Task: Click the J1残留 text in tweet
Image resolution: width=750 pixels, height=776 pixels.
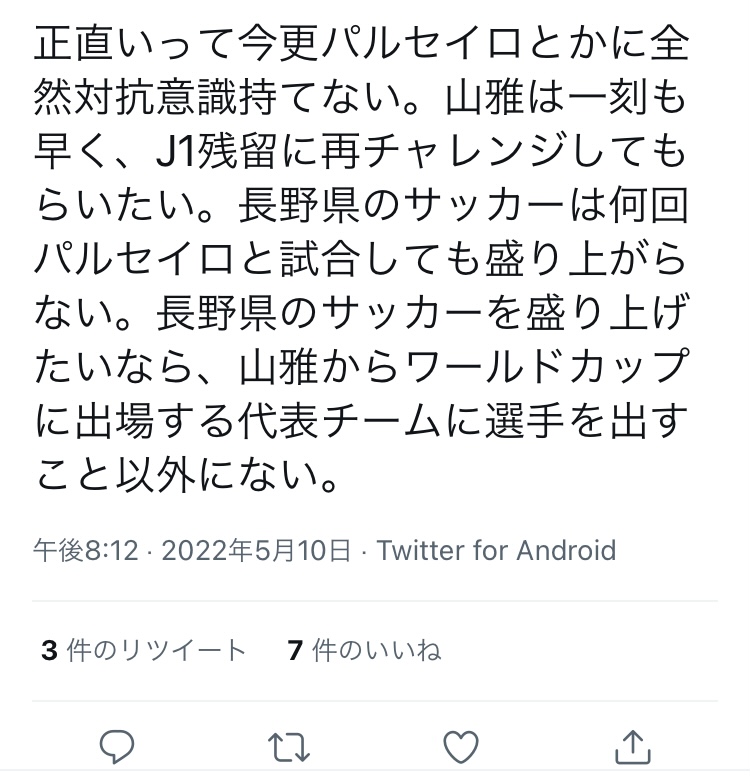Action: point(215,151)
